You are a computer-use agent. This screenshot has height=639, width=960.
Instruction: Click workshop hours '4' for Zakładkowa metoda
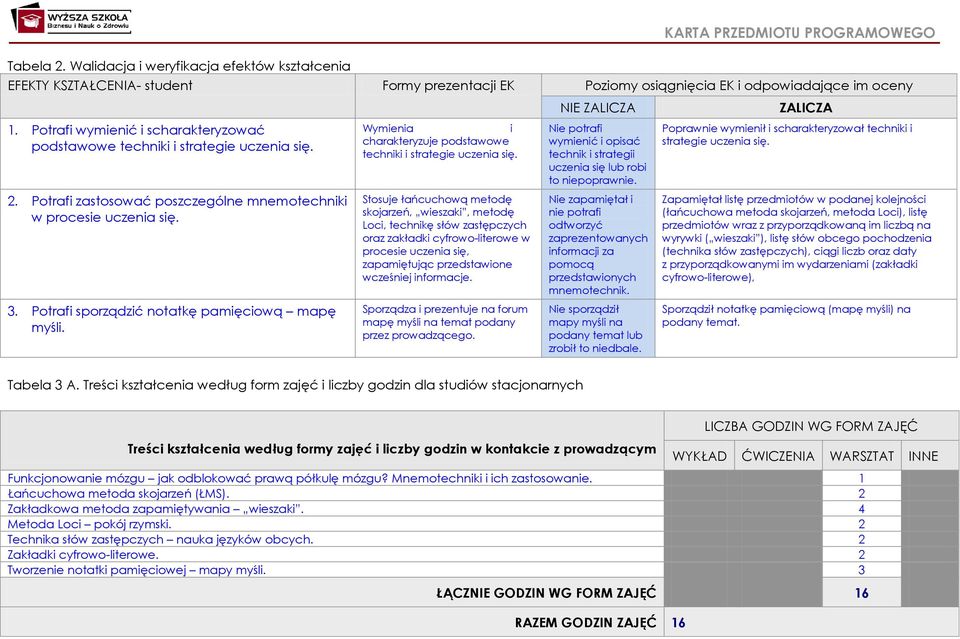[861, 509]
